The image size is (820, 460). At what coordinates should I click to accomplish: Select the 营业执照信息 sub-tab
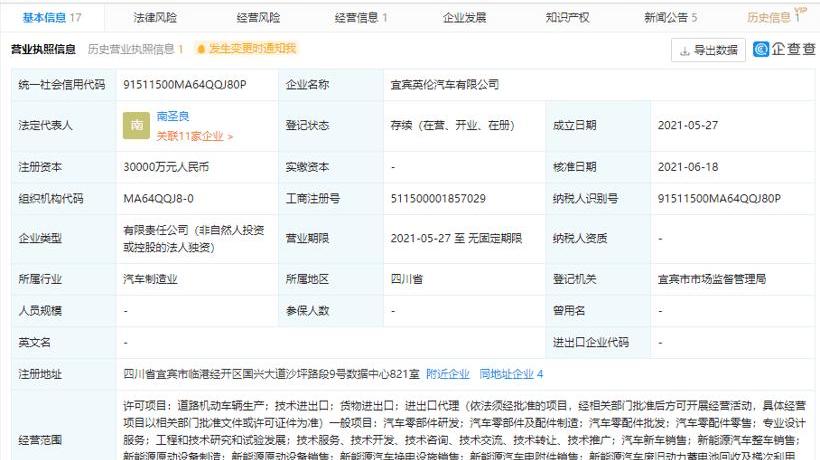click(x=43, y=49)
